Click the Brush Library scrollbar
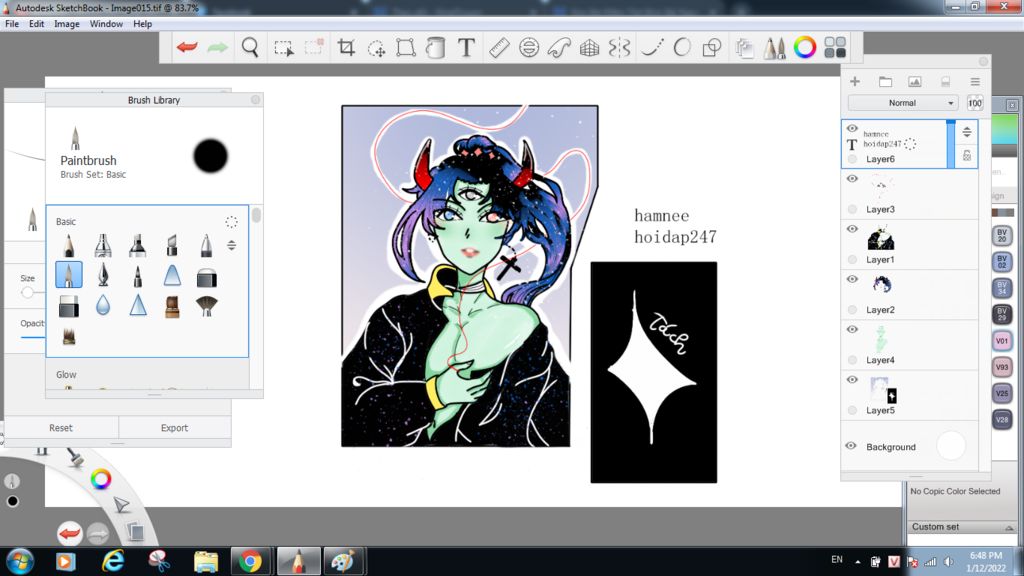This screenshot has width=1024, height=576. click(x=256, y=216)
